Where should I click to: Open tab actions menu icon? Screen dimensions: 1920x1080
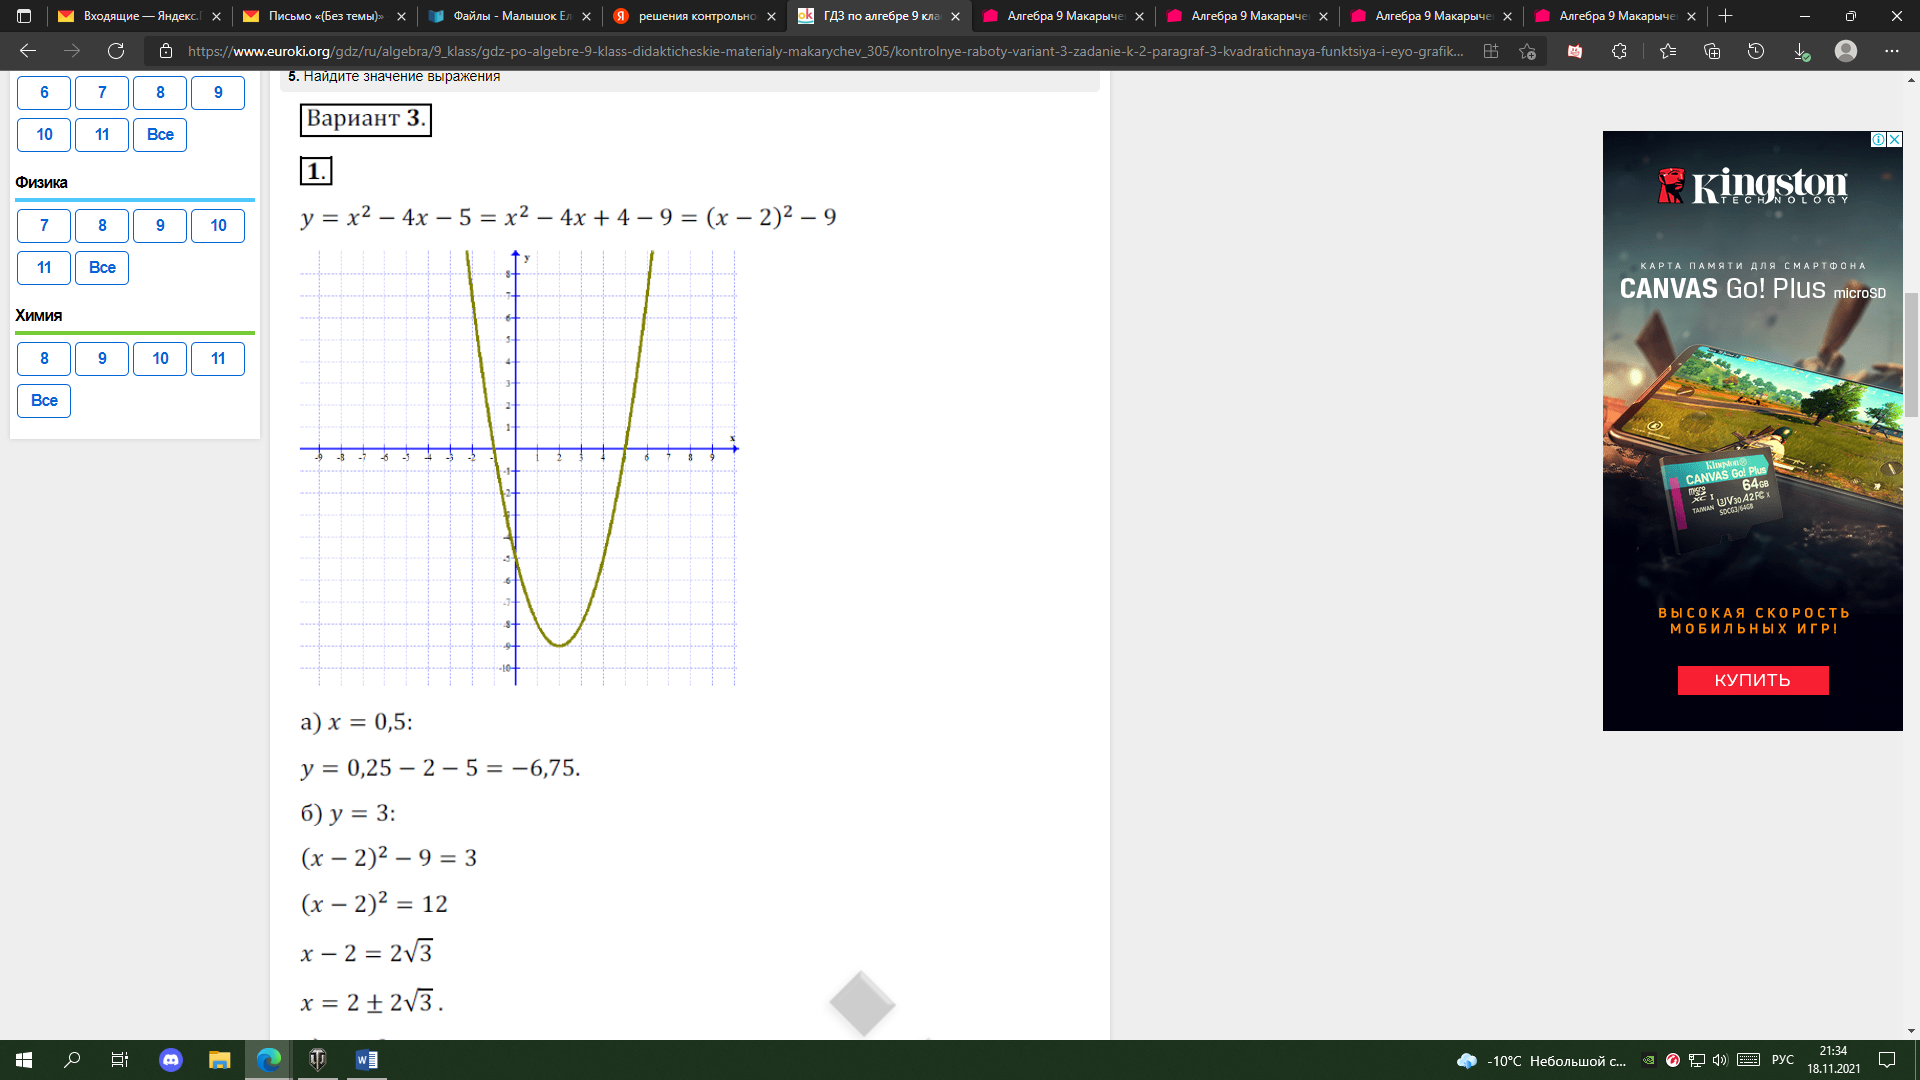24,16
